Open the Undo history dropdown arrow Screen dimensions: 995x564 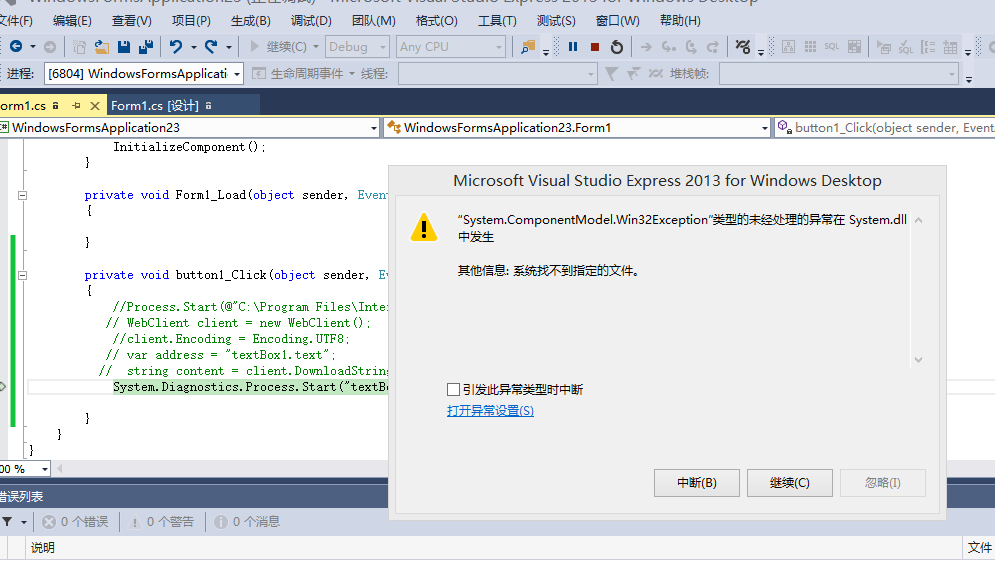(194, 47)
